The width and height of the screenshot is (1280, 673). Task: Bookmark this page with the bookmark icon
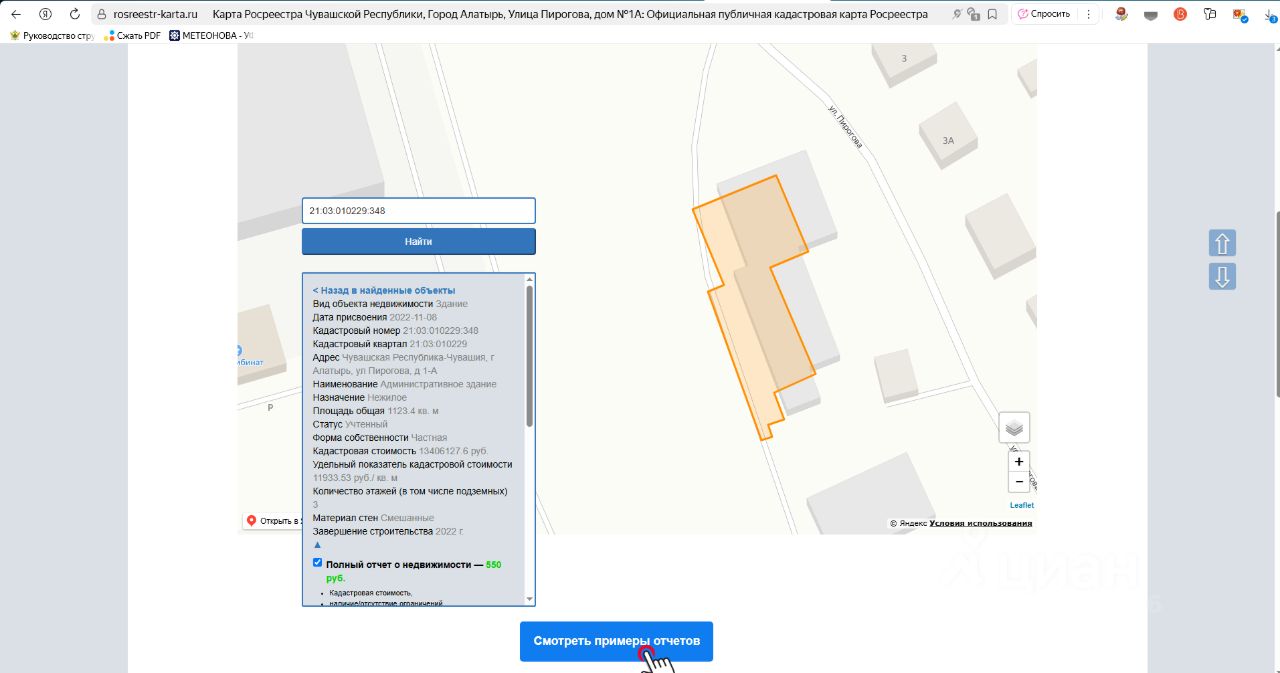(x=992, y=14)
